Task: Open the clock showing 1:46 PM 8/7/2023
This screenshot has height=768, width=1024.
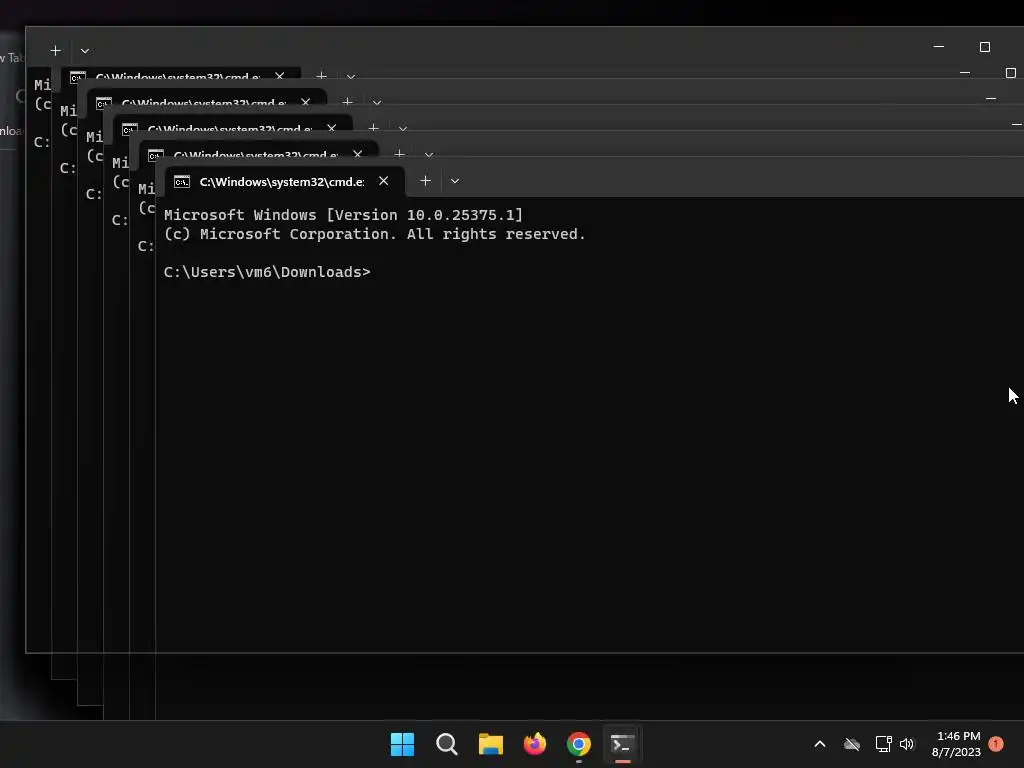Action: point(957,744)
